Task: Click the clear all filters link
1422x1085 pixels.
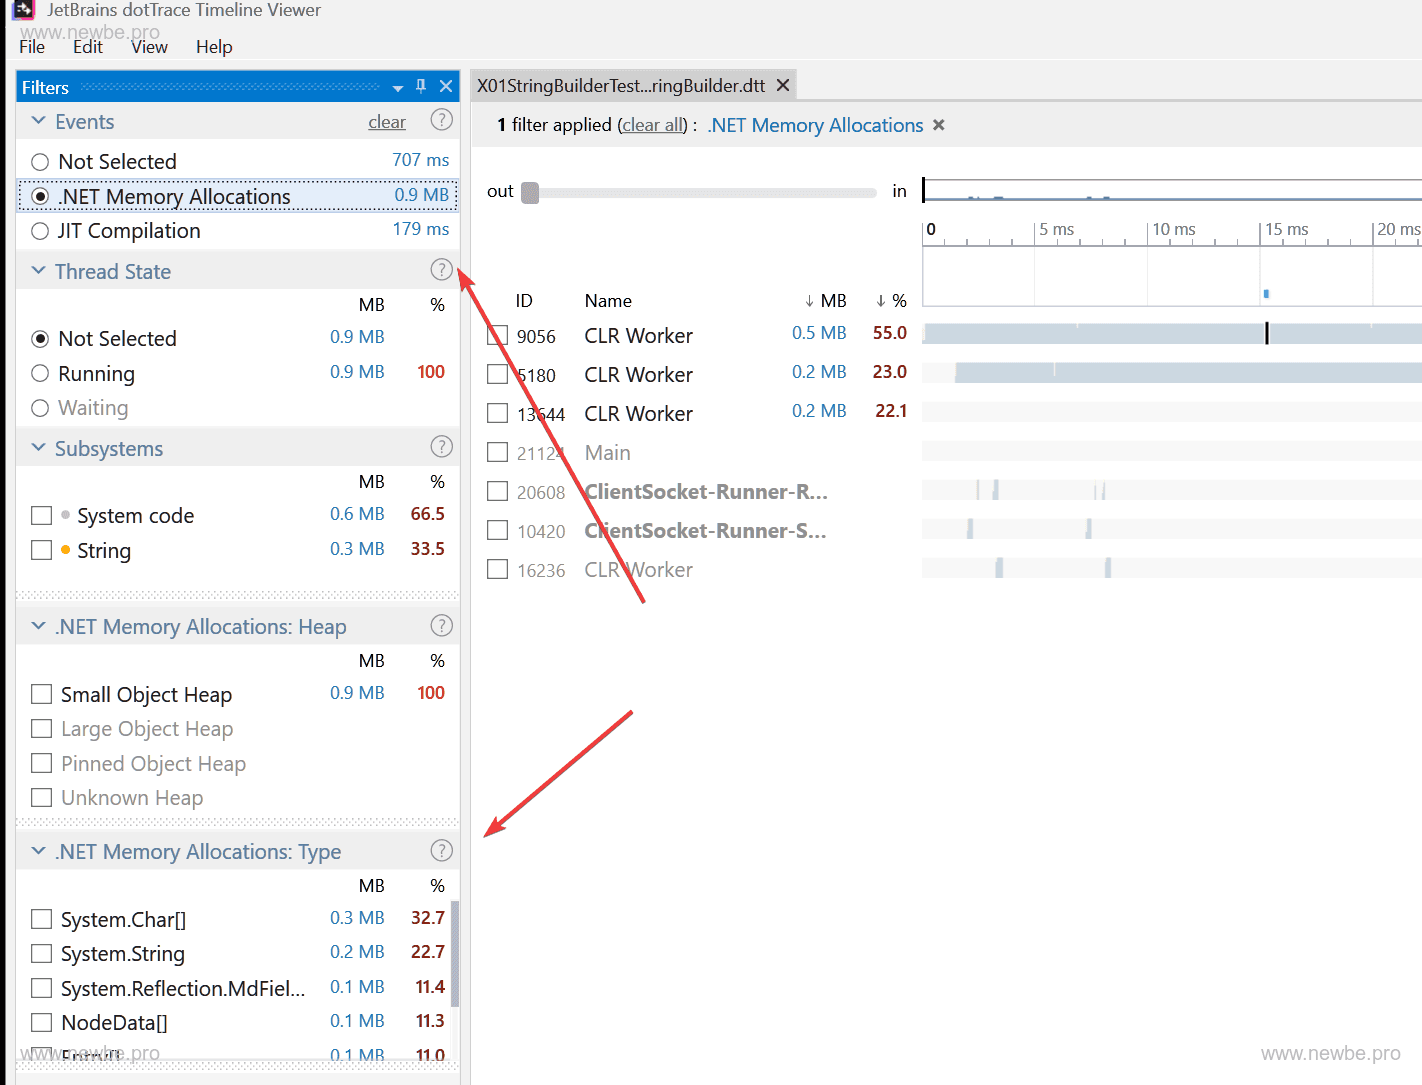Action: pos(653,125)
